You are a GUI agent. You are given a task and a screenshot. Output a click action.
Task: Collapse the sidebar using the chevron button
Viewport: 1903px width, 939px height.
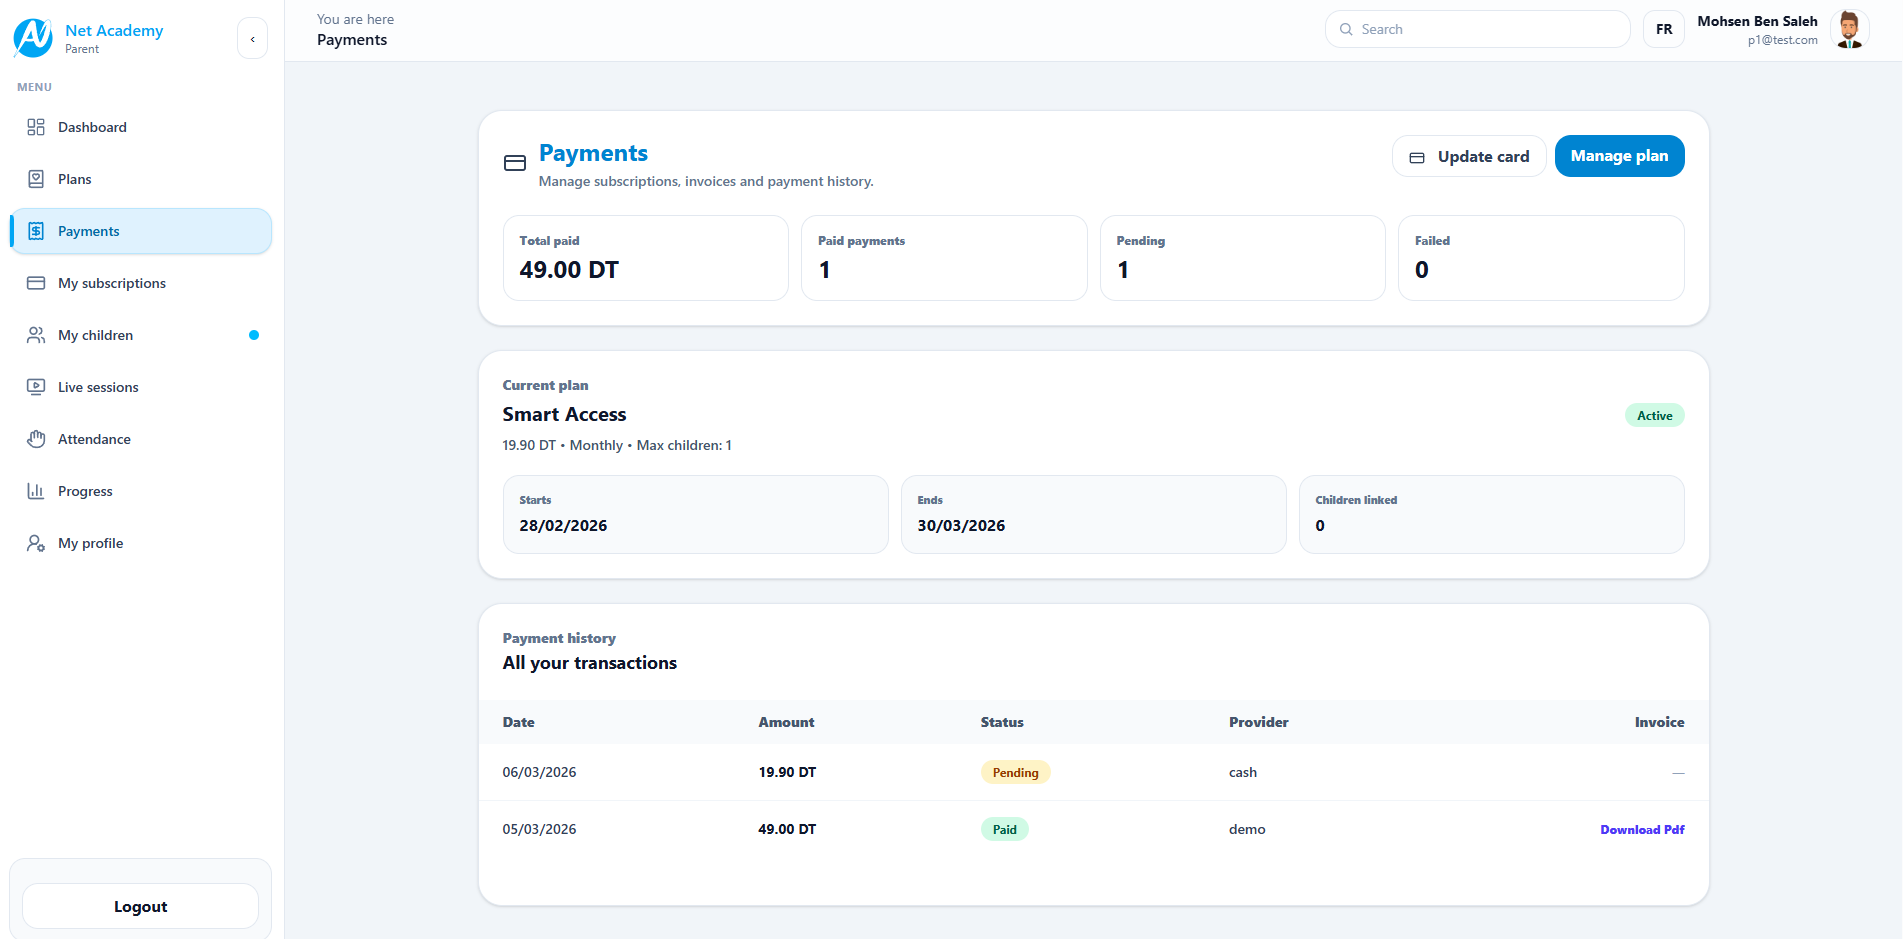click(252, 37)
